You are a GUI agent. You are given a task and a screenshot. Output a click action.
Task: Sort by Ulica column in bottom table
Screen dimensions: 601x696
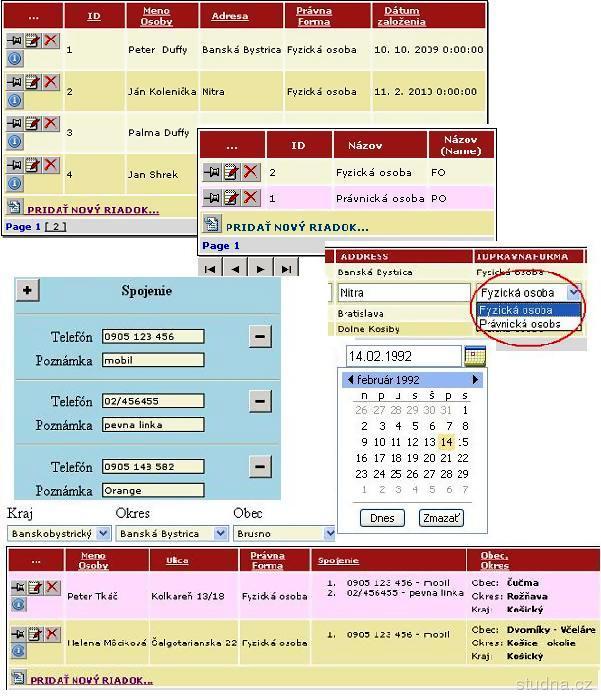point(177,561)
